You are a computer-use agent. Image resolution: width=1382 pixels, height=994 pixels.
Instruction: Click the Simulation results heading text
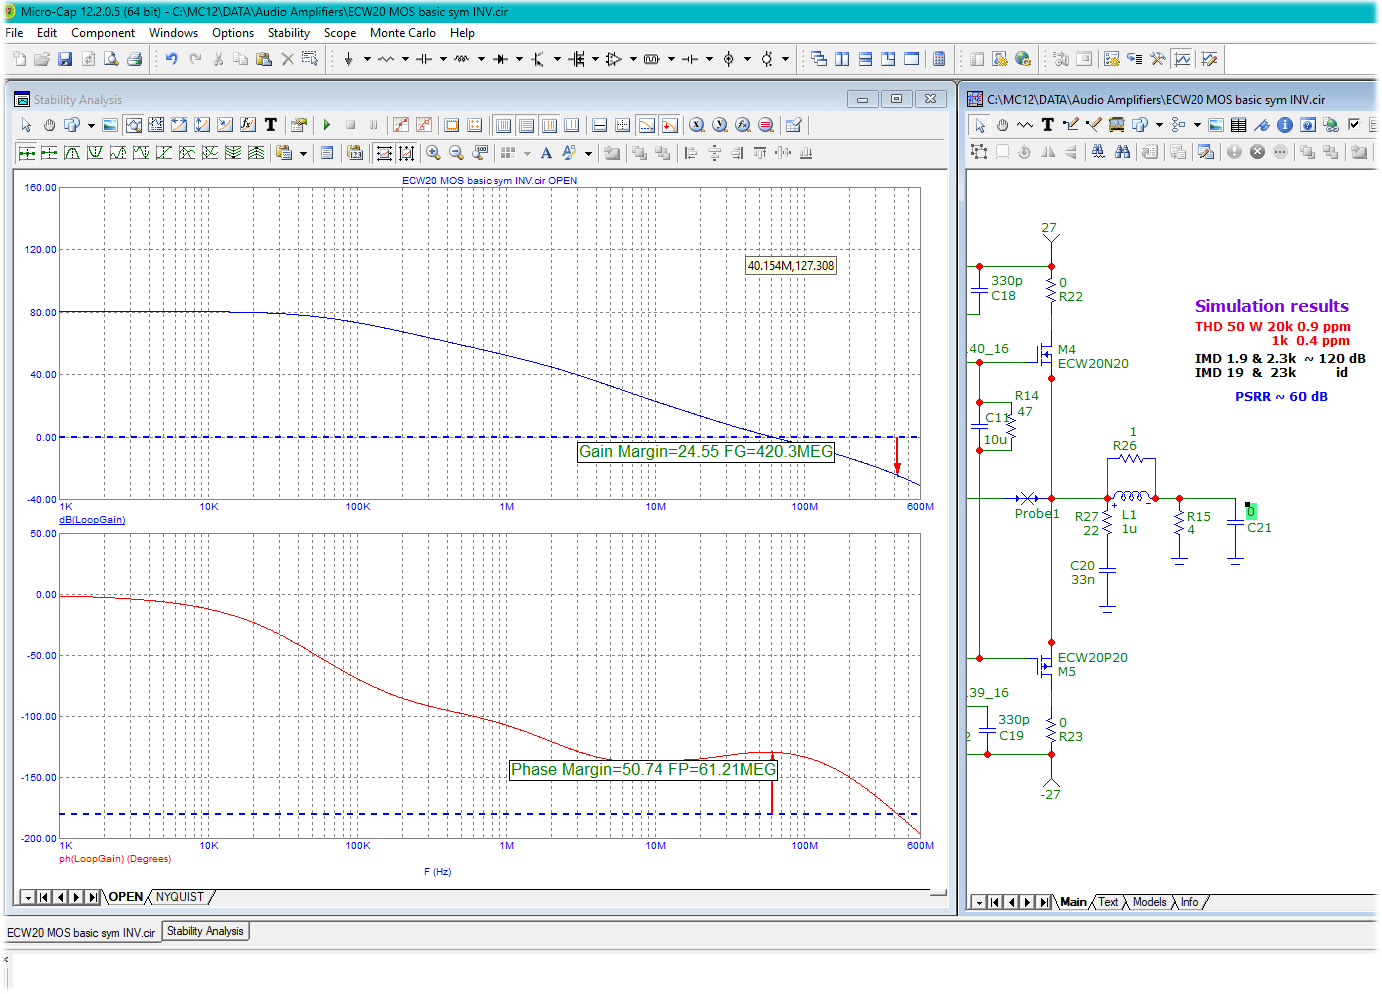(1271, 306)
